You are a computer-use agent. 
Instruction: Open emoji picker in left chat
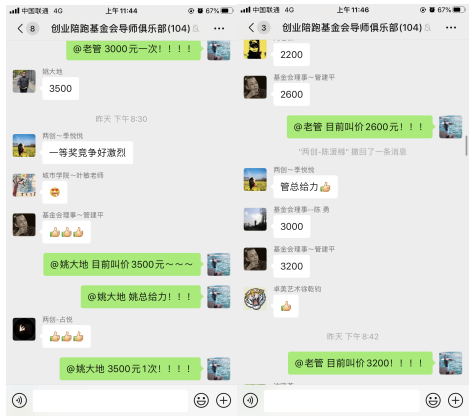(201, 400)
